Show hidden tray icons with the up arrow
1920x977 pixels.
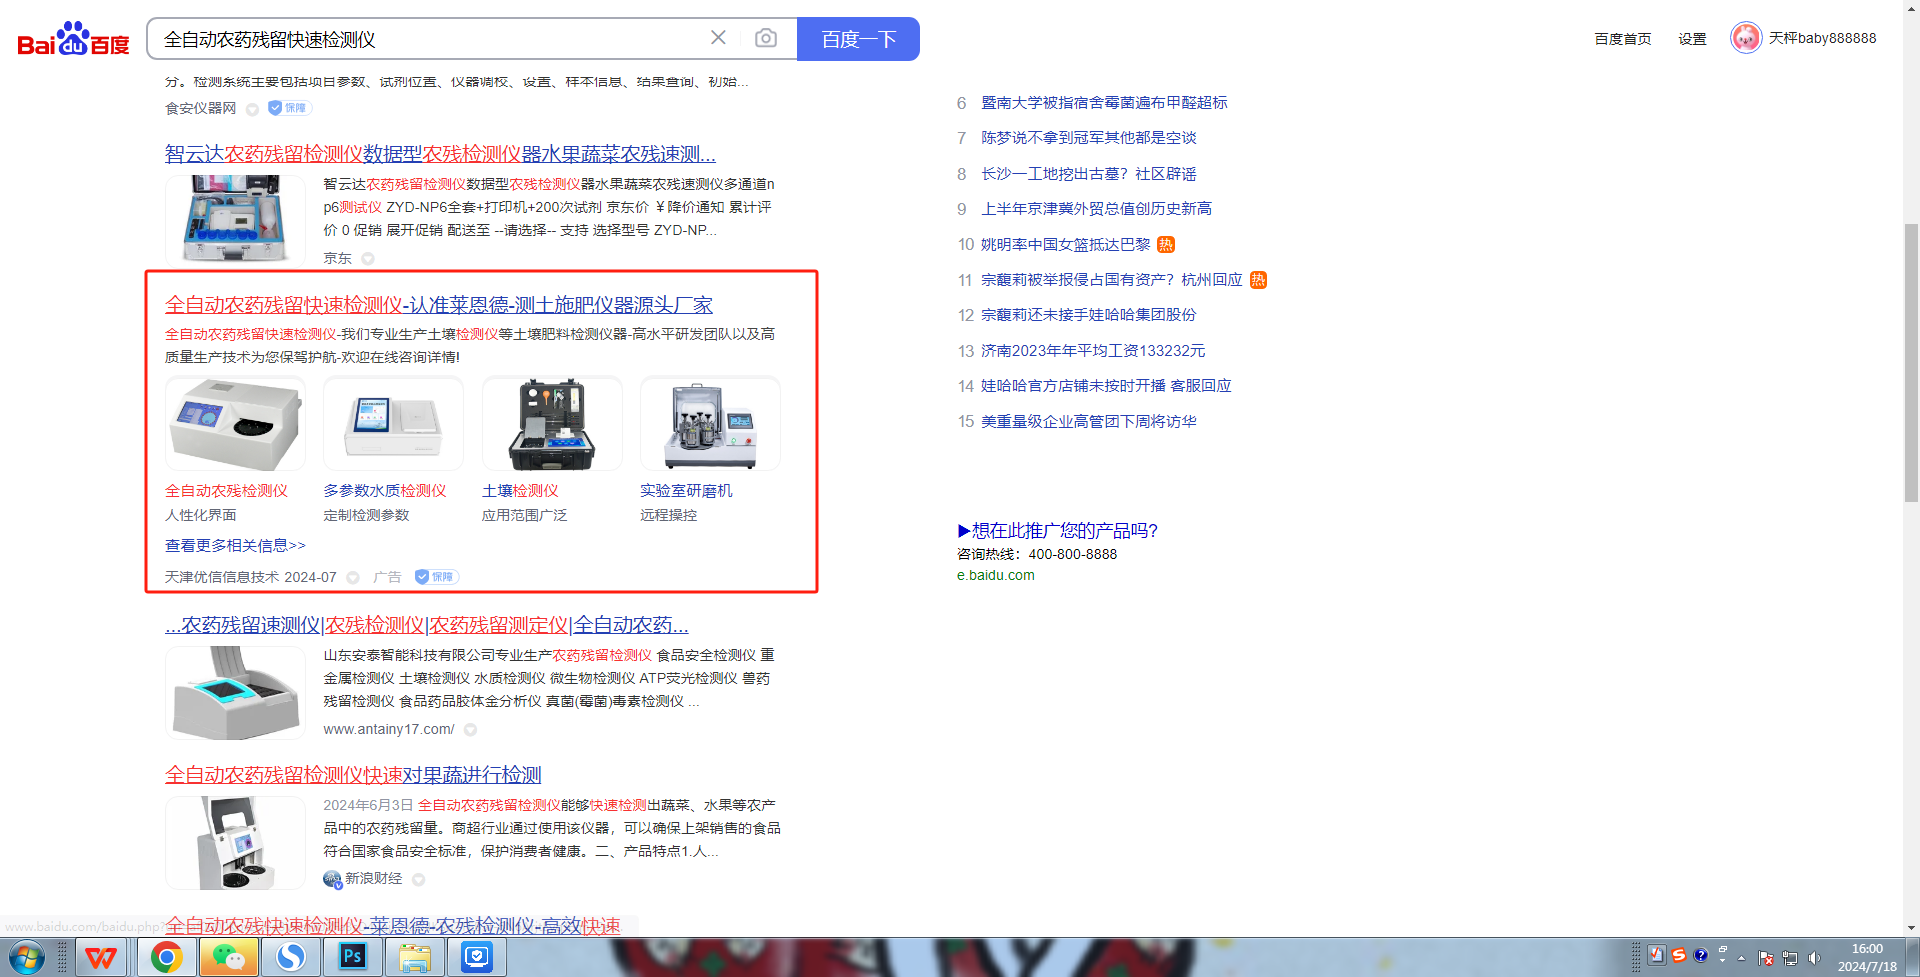point(1741,958)
